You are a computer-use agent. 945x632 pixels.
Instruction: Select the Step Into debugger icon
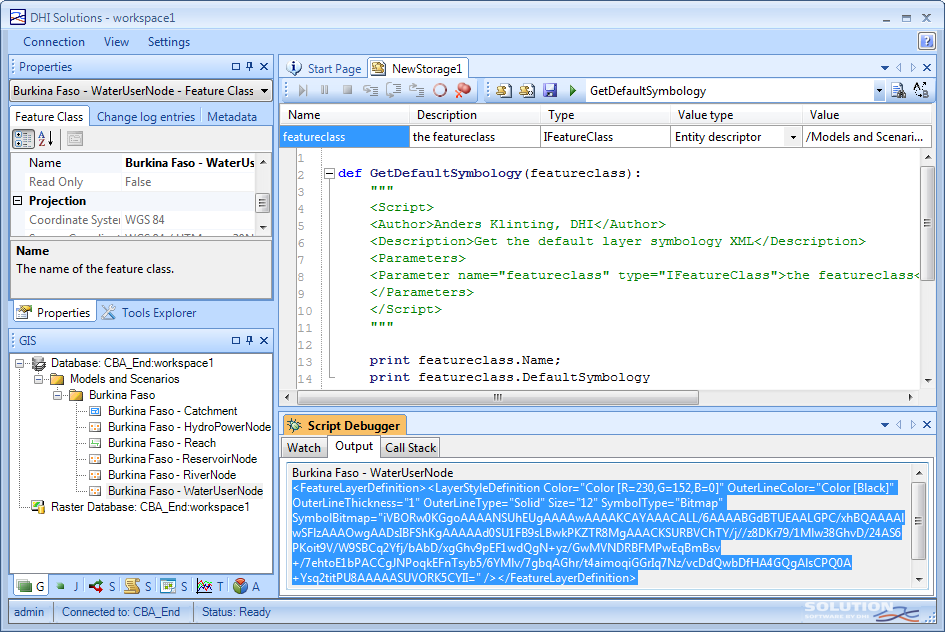pos(370,90)
